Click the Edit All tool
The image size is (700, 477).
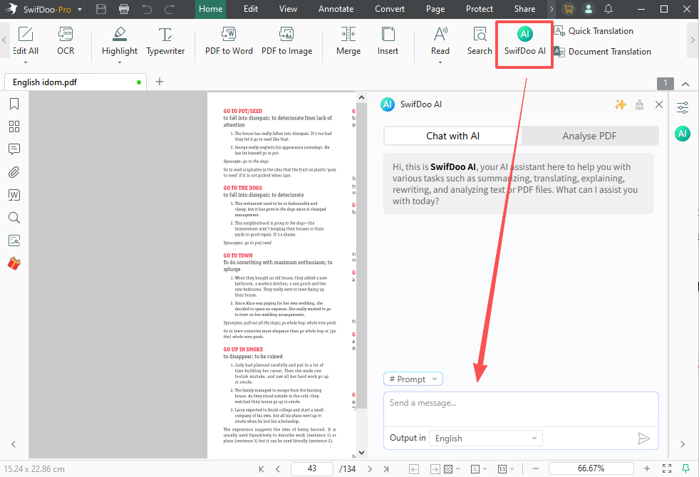pos(25,42)
